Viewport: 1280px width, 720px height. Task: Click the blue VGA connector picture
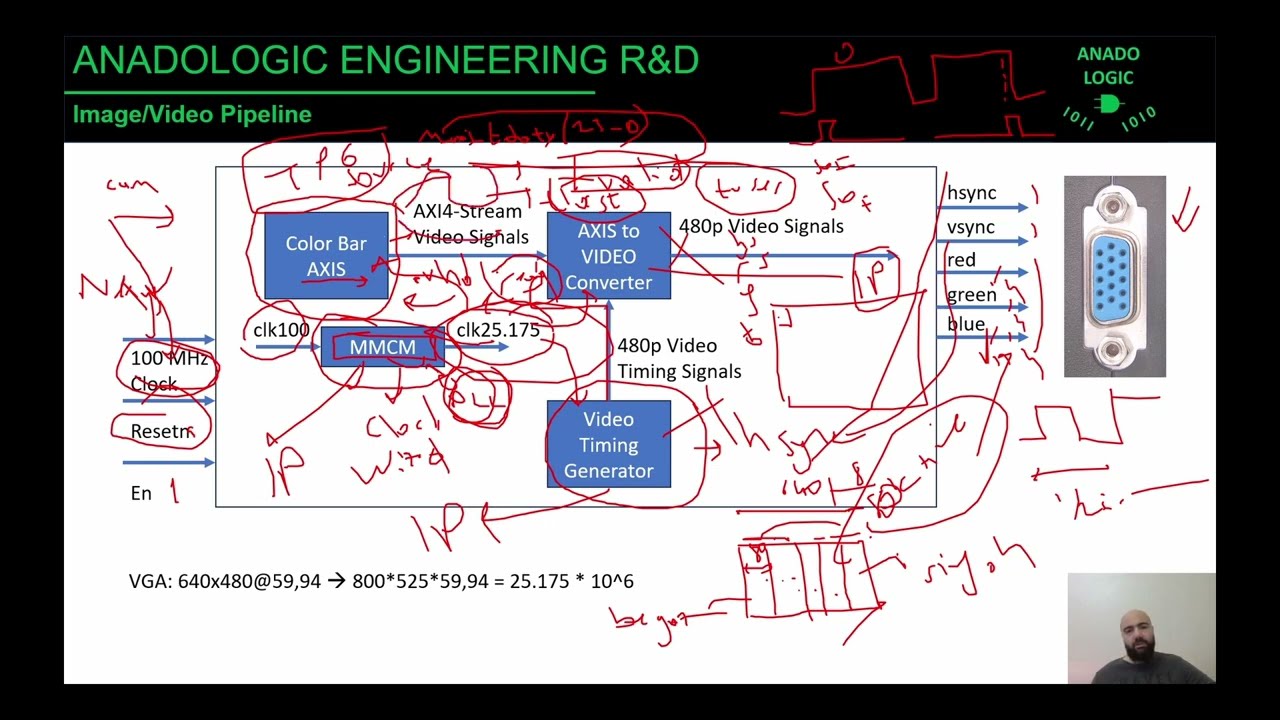point(1115,277)
